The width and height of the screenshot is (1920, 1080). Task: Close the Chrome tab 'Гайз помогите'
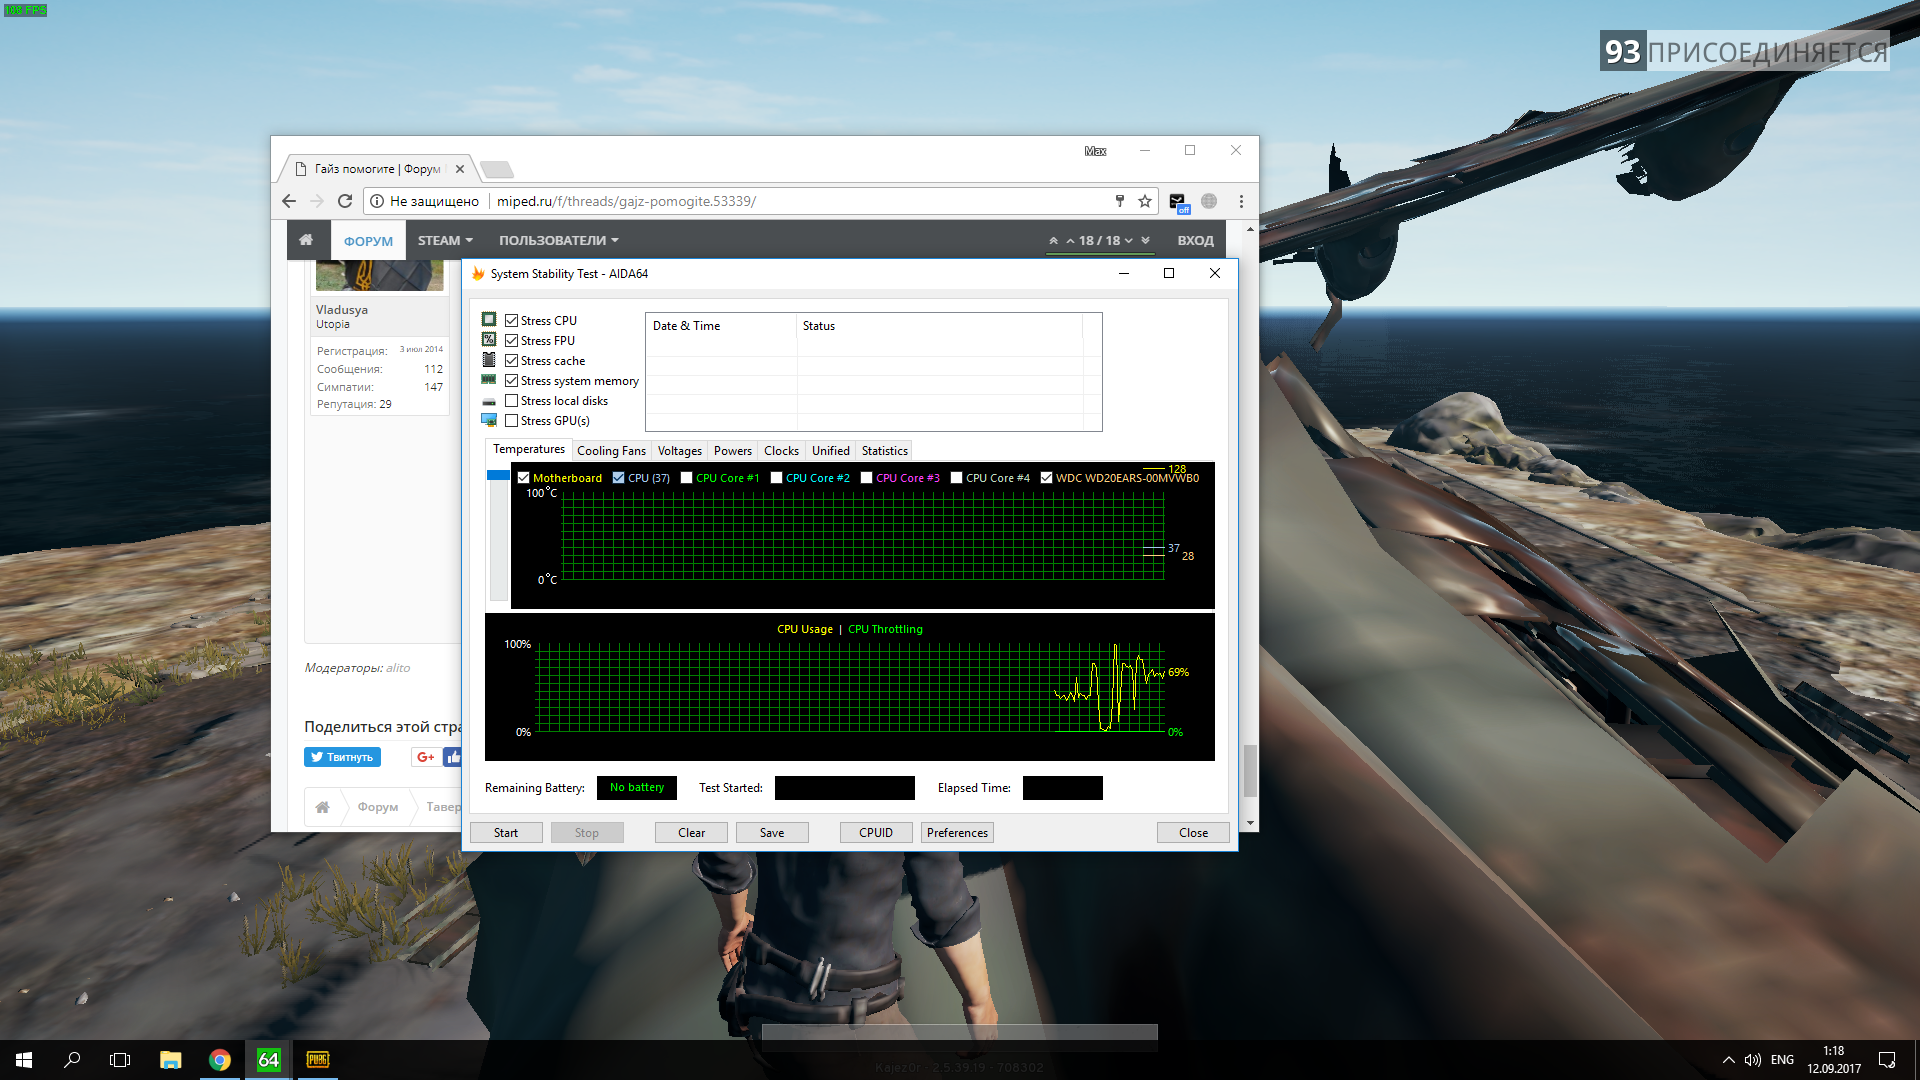coord(460,169)
